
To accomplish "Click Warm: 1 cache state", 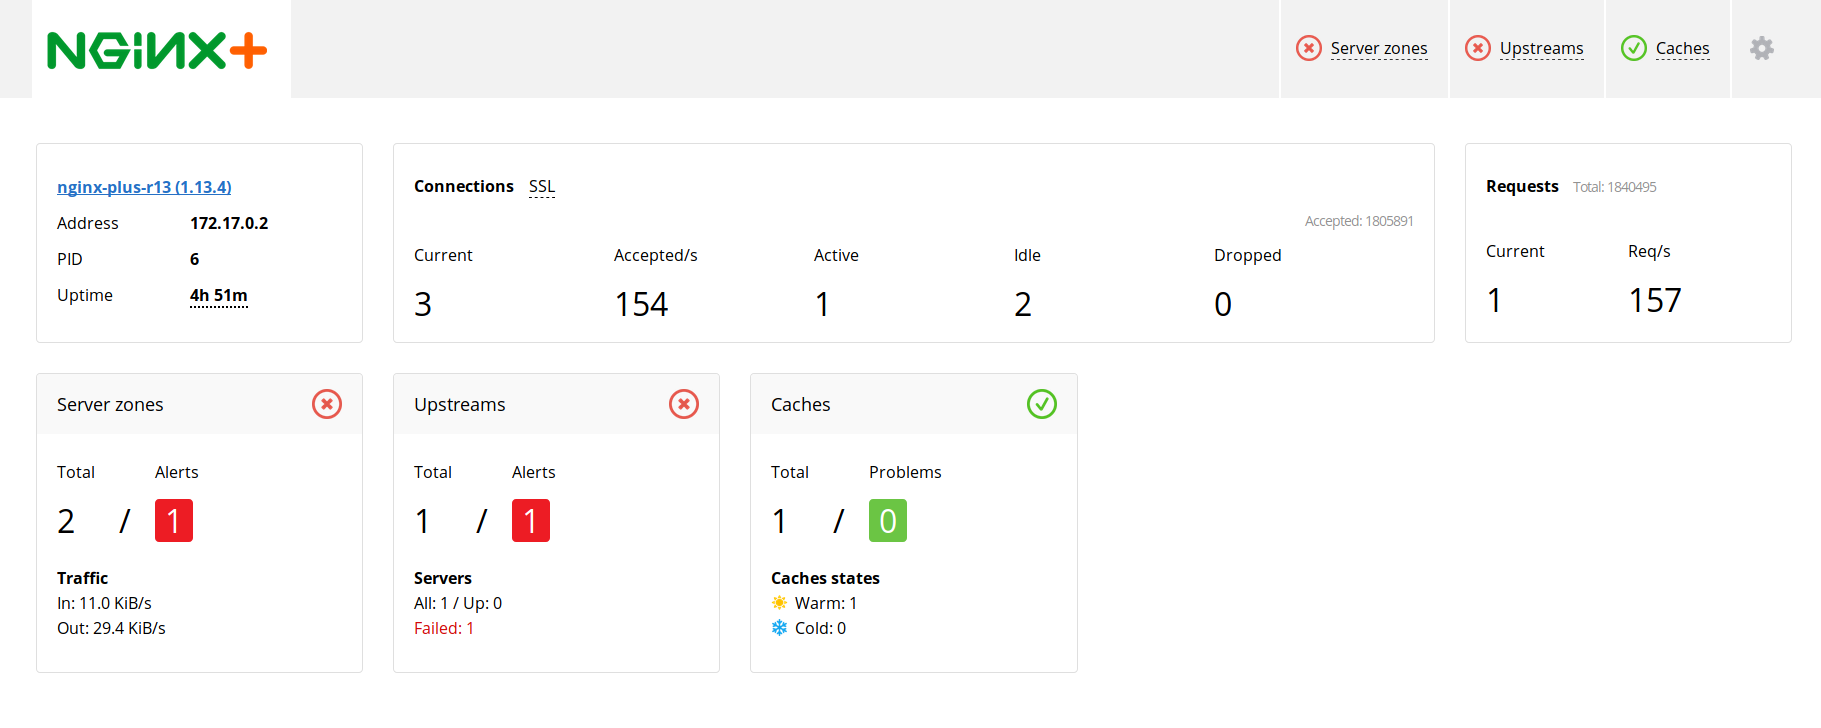I will click(826, 603).
